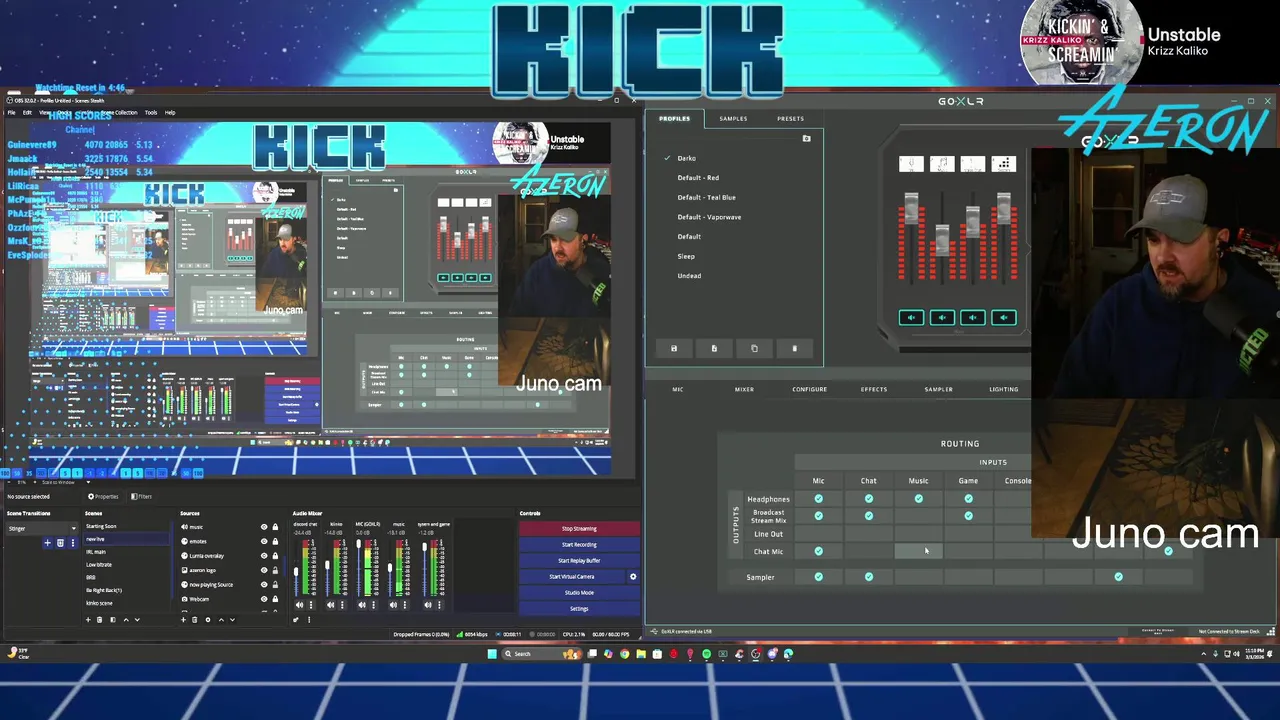Uncheck Chat to Broadcast Stream Mix routing

tap(869, 516)
